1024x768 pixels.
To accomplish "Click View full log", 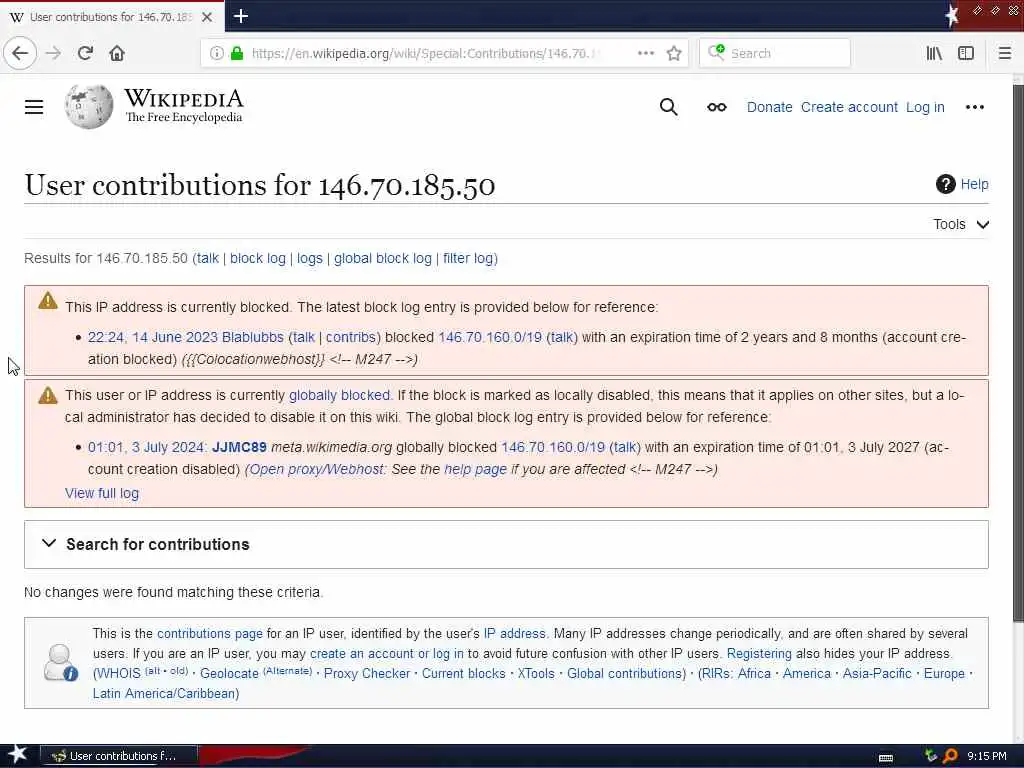I will click(102, 494).
